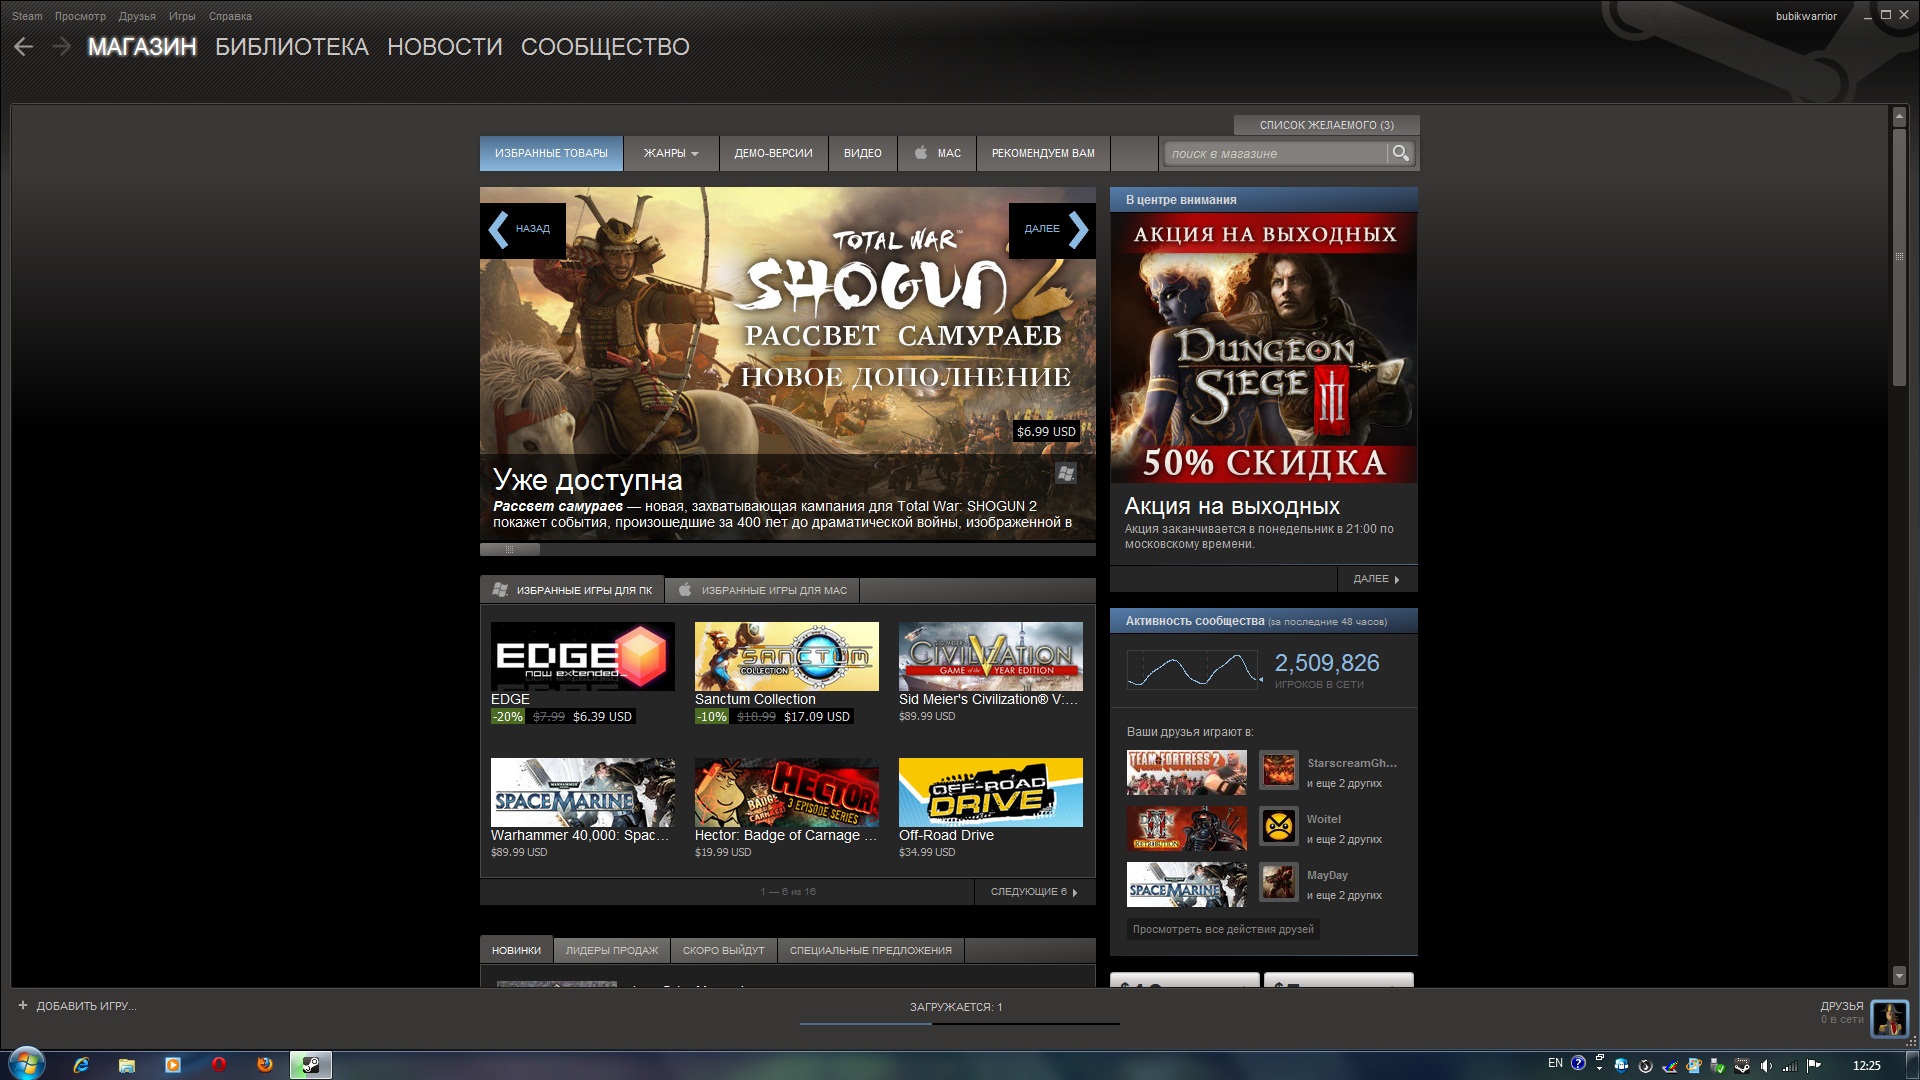The image size is (1920, 1080).
Task: Click the store search magnifier icon
Action: click(1400, 153)
